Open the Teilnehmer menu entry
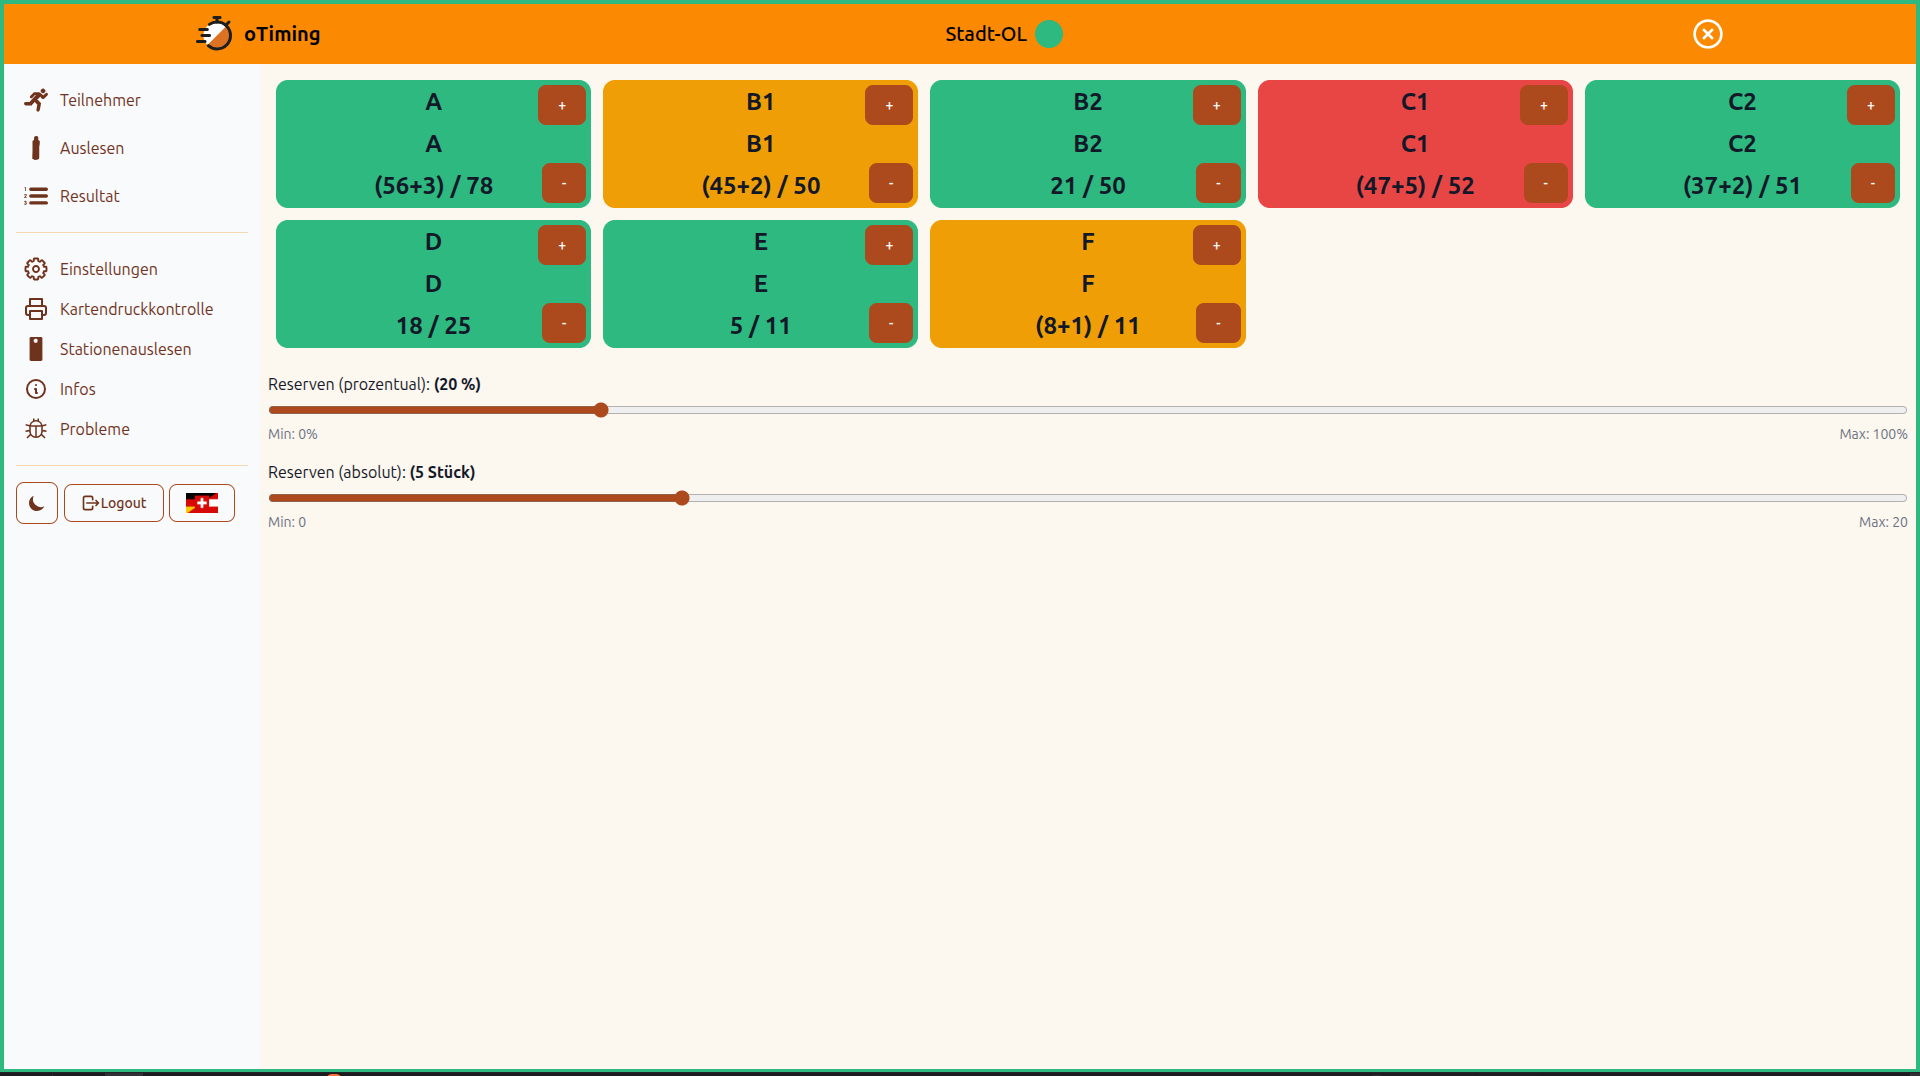Image resolution: width=1920 pixels, height=1076 pixels. pyautogui.click(x=100, y=100)
